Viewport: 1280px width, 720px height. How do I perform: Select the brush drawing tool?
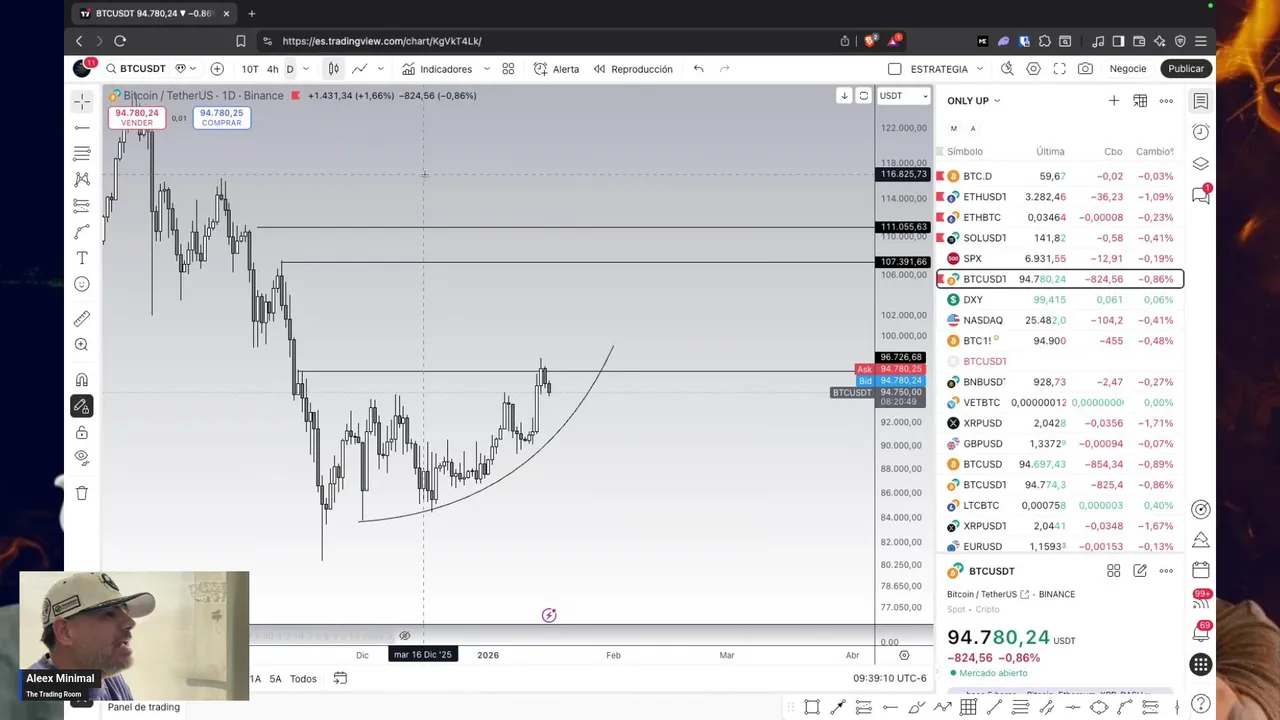click(x=82, y=232)
